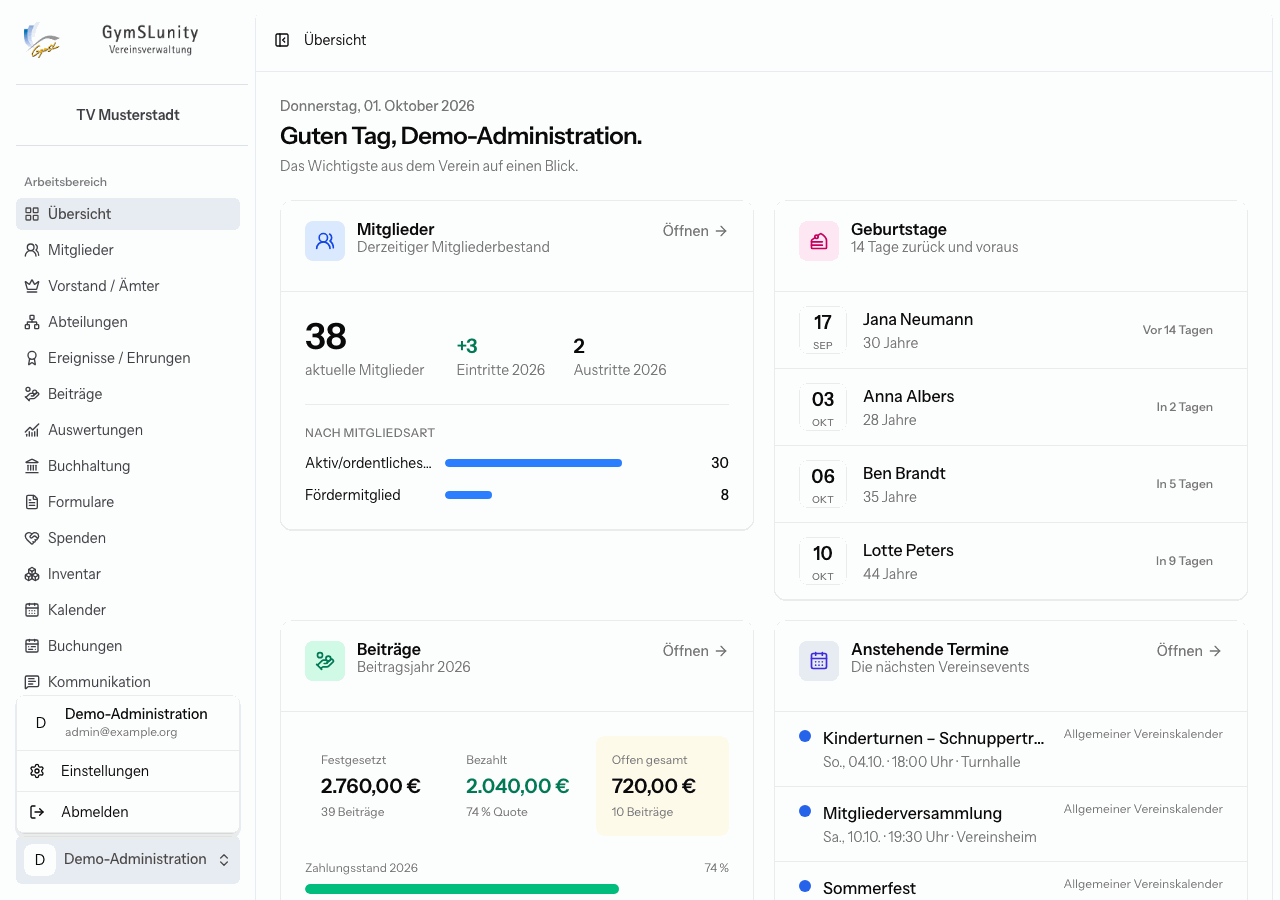Click the TV Musterstadt club name
The width and height of the screenshot is (1280, 900).
[128, 115]
